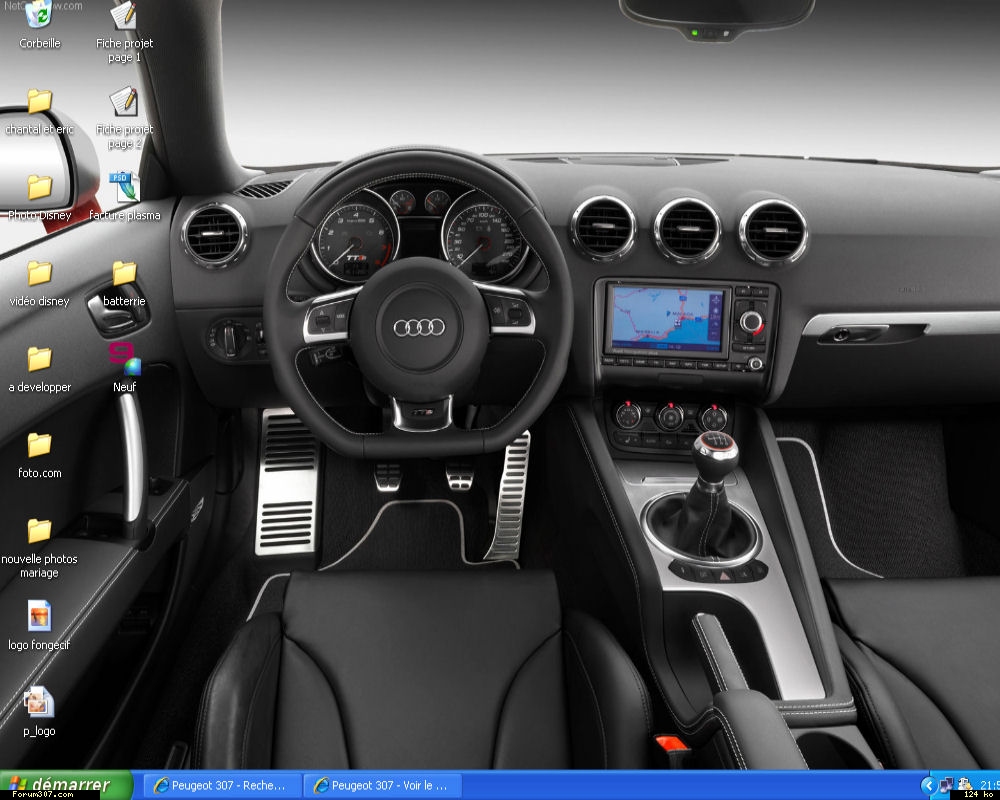
Task: Expand hidden system tray icons
Action: click(x=928, y=785)
